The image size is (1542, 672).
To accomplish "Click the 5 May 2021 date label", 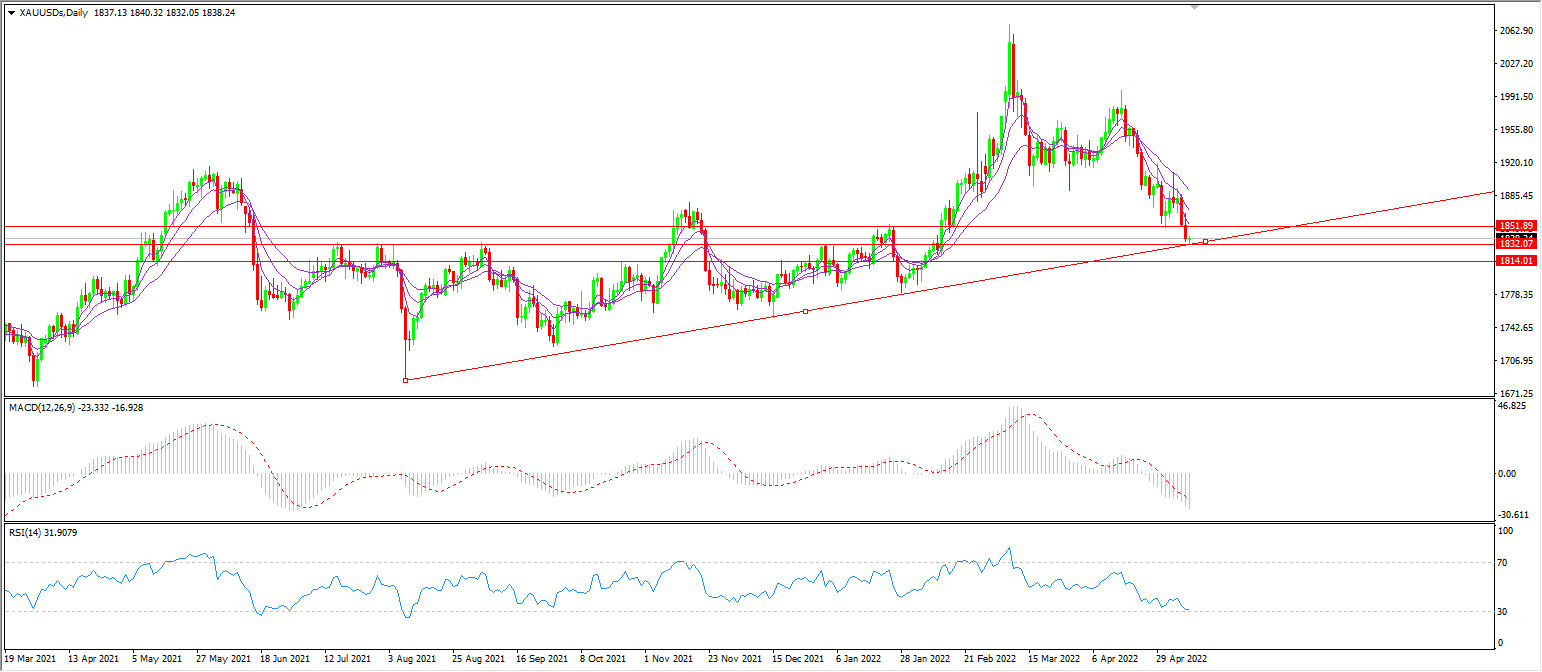I will [x=157, y=660].
